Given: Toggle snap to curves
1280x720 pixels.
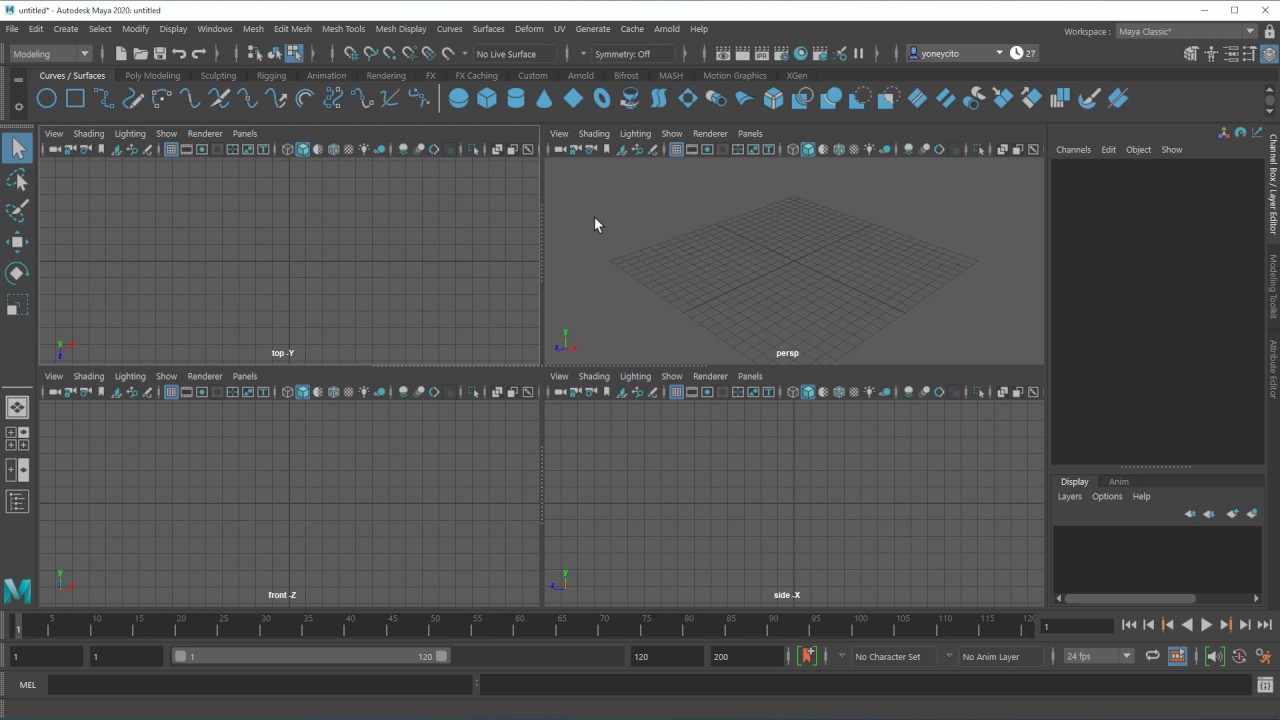Looking at the screenshot, I should tap(370, 53).
